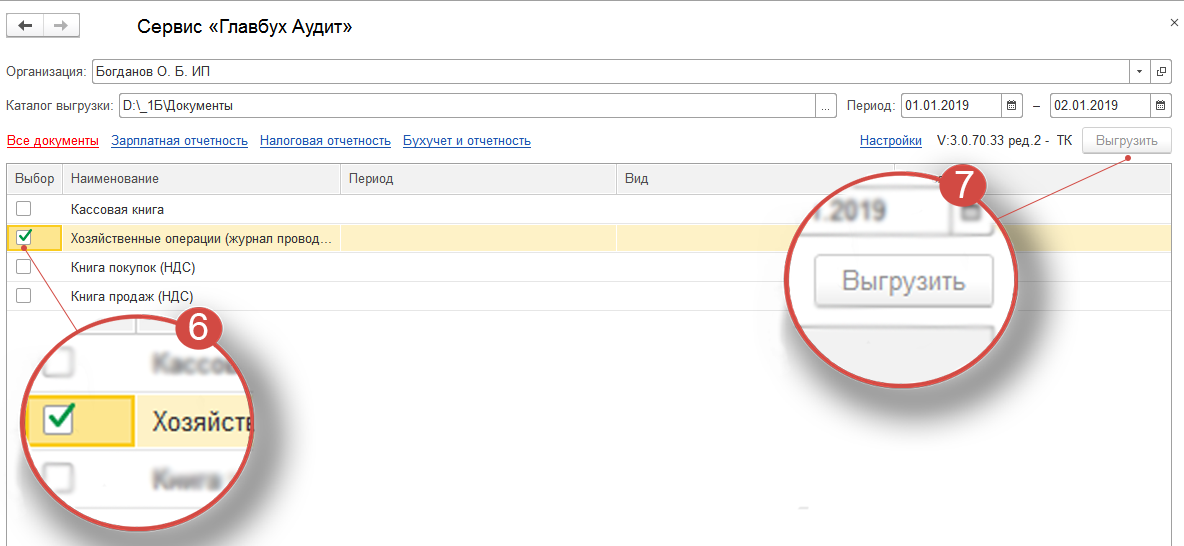1184x546 pixels.
Task: Expand the Организация dropdown list
Action: pos(1140,72)
